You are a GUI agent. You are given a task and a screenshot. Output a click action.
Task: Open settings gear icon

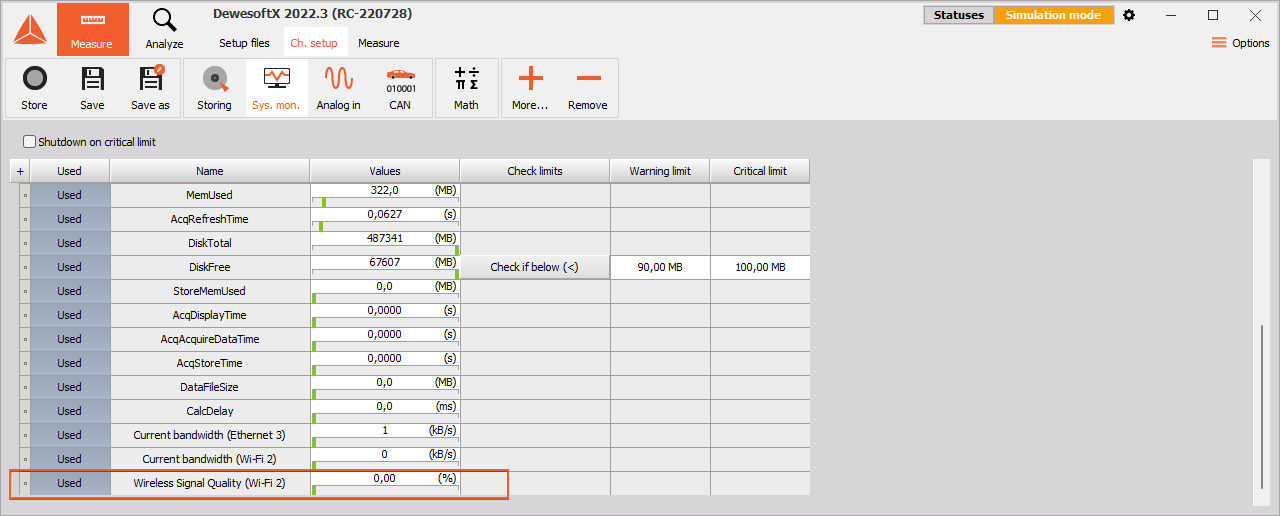[1129, 15]
